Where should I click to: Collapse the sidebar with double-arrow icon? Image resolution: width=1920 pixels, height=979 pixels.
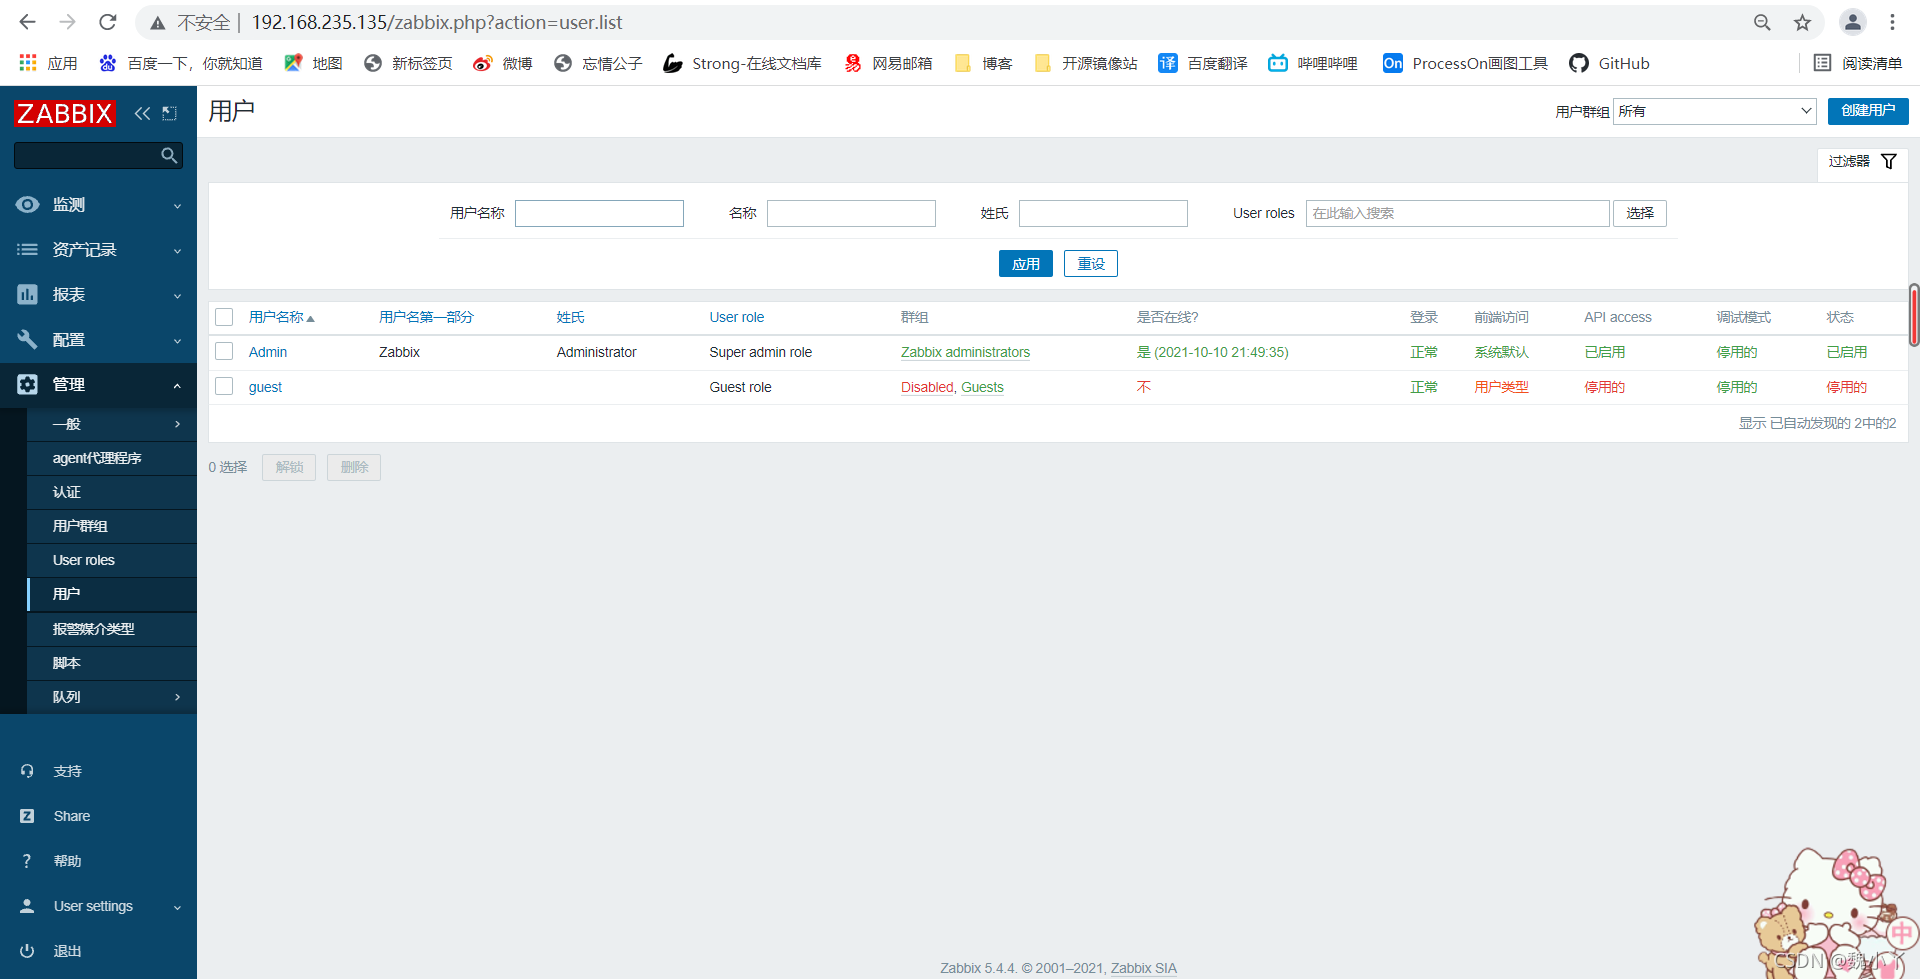coord(142,113)
